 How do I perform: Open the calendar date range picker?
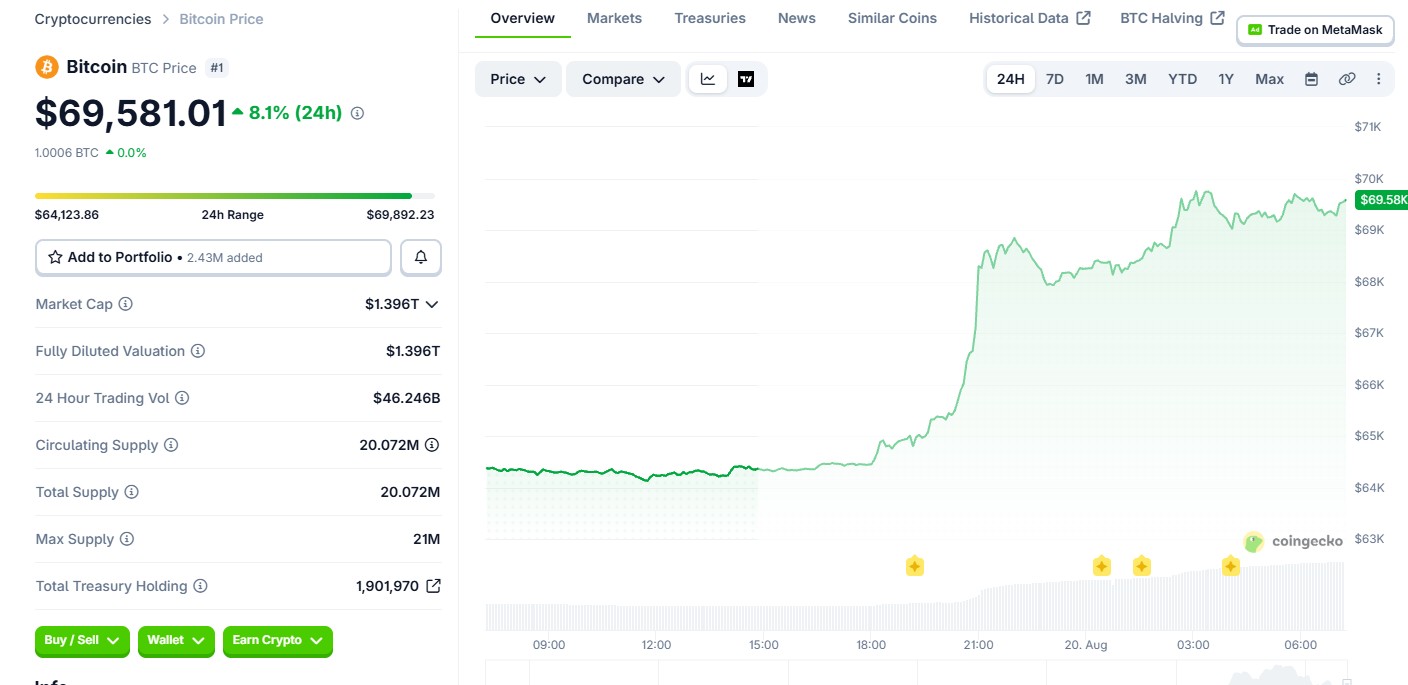coord(1311,79)
